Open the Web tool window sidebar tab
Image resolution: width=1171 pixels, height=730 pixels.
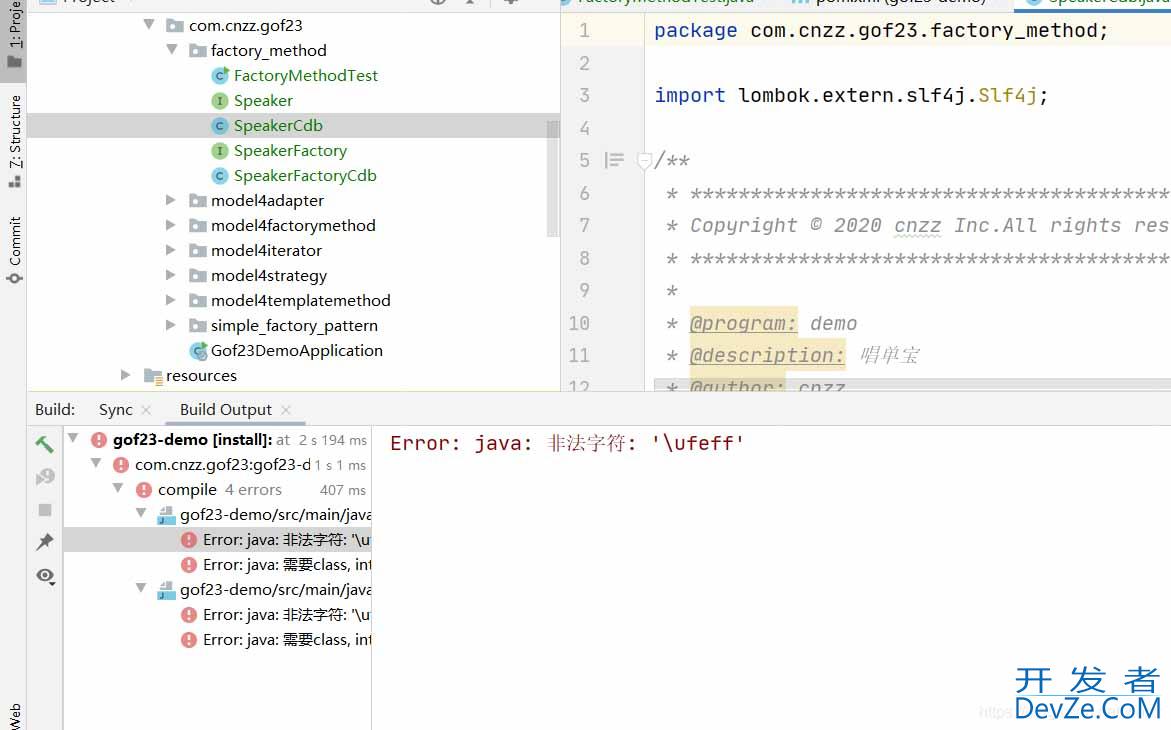tap(14, 715)
